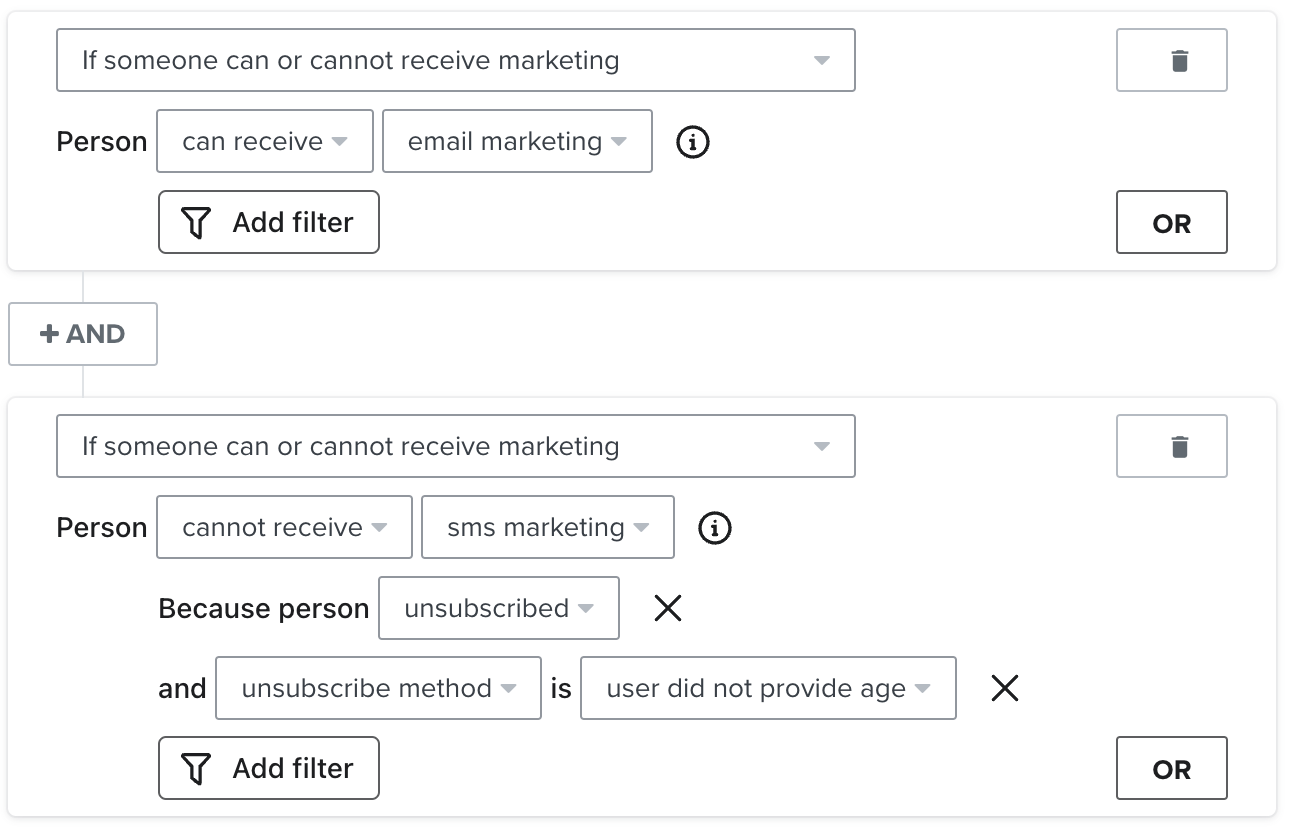Open the second condition type dropdown
The width and height of the screenshot is (1292, 832).
point(456,446)
